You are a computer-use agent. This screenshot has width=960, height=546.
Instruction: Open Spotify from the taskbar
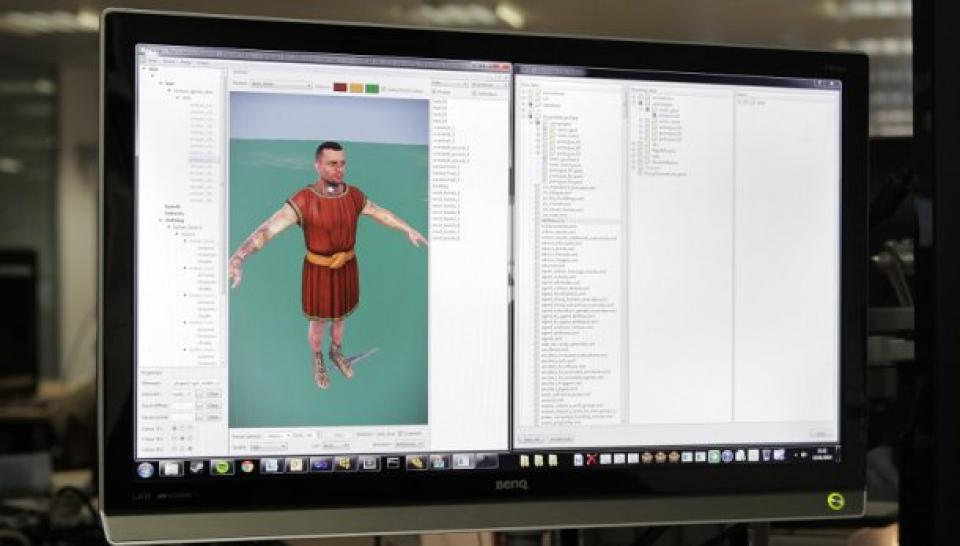222,467
